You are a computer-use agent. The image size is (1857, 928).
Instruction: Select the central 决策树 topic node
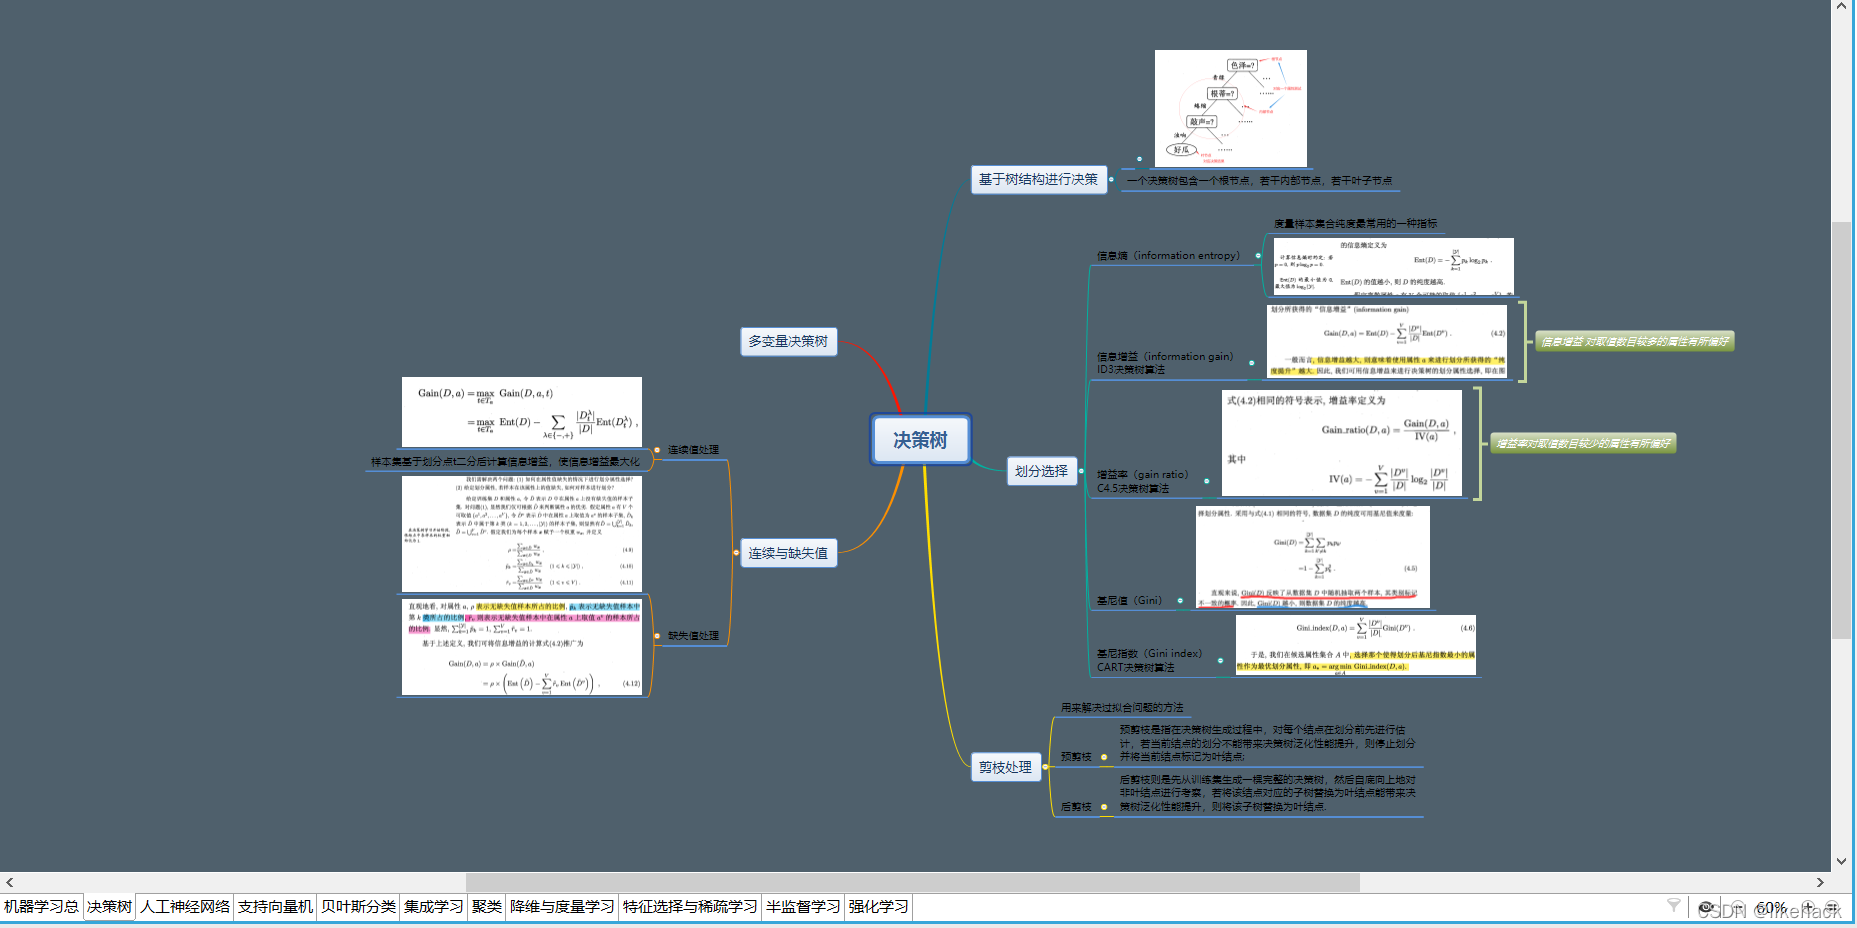point(920,440)
